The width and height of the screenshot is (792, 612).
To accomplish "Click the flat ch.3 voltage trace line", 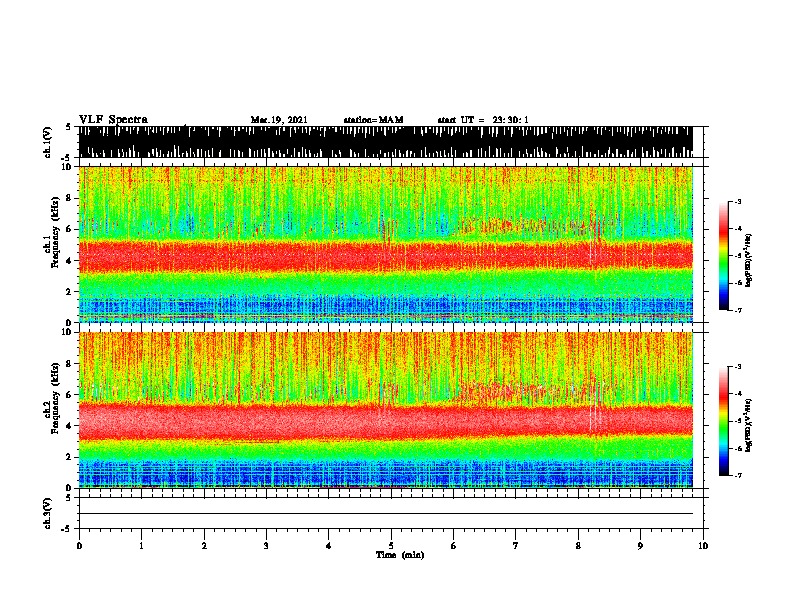I will pyautogui.click(x=386, y=514).
